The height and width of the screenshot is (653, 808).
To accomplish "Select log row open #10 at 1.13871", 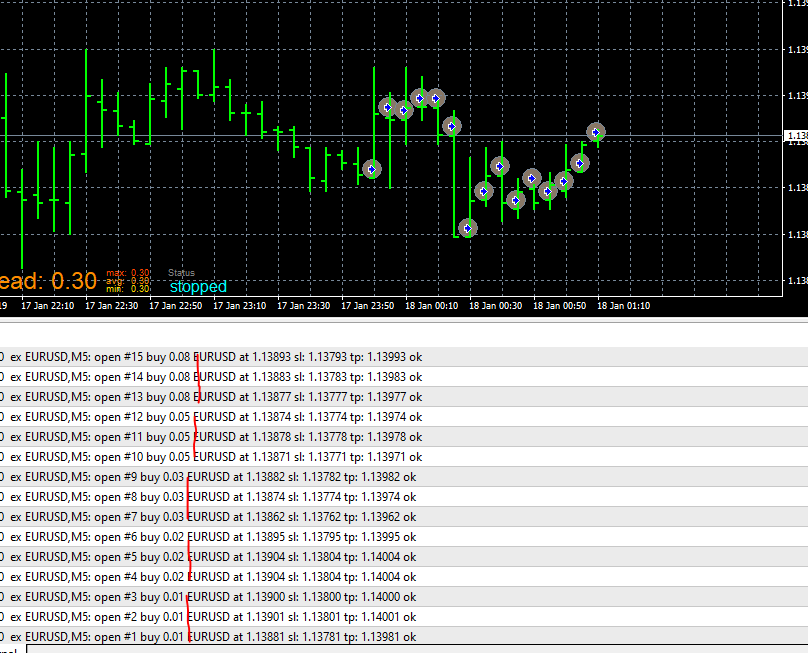I will pyautogui.click(x=404, y=457).
